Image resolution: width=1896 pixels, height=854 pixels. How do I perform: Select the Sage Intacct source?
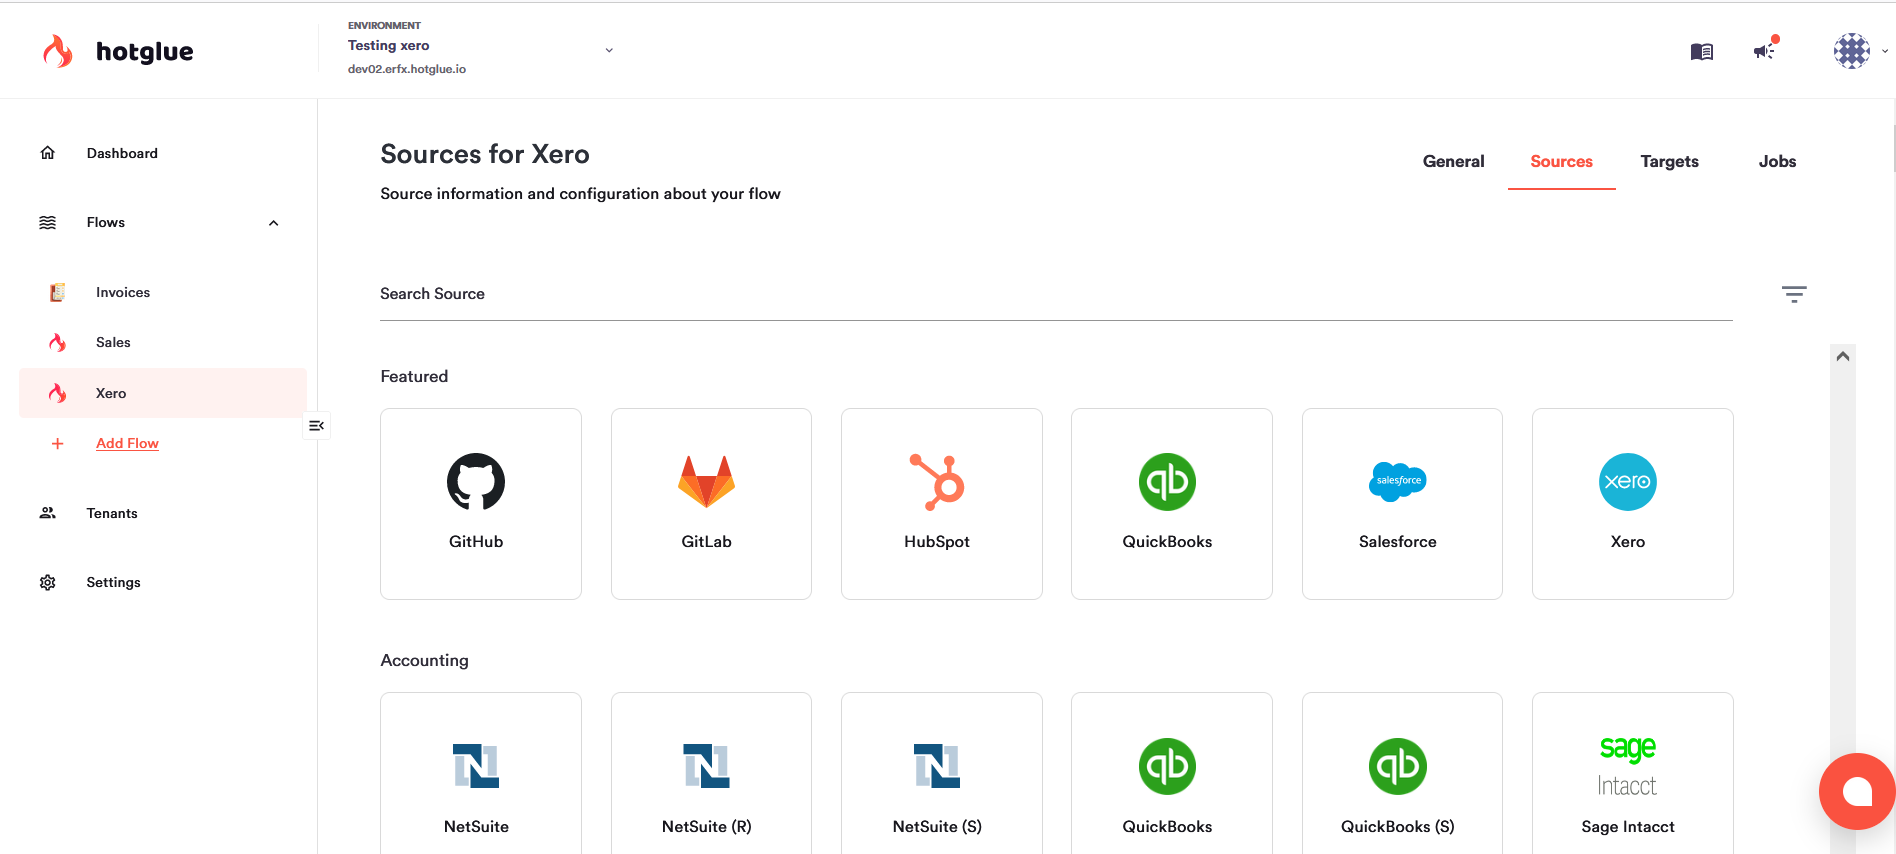click(1633, 774)
